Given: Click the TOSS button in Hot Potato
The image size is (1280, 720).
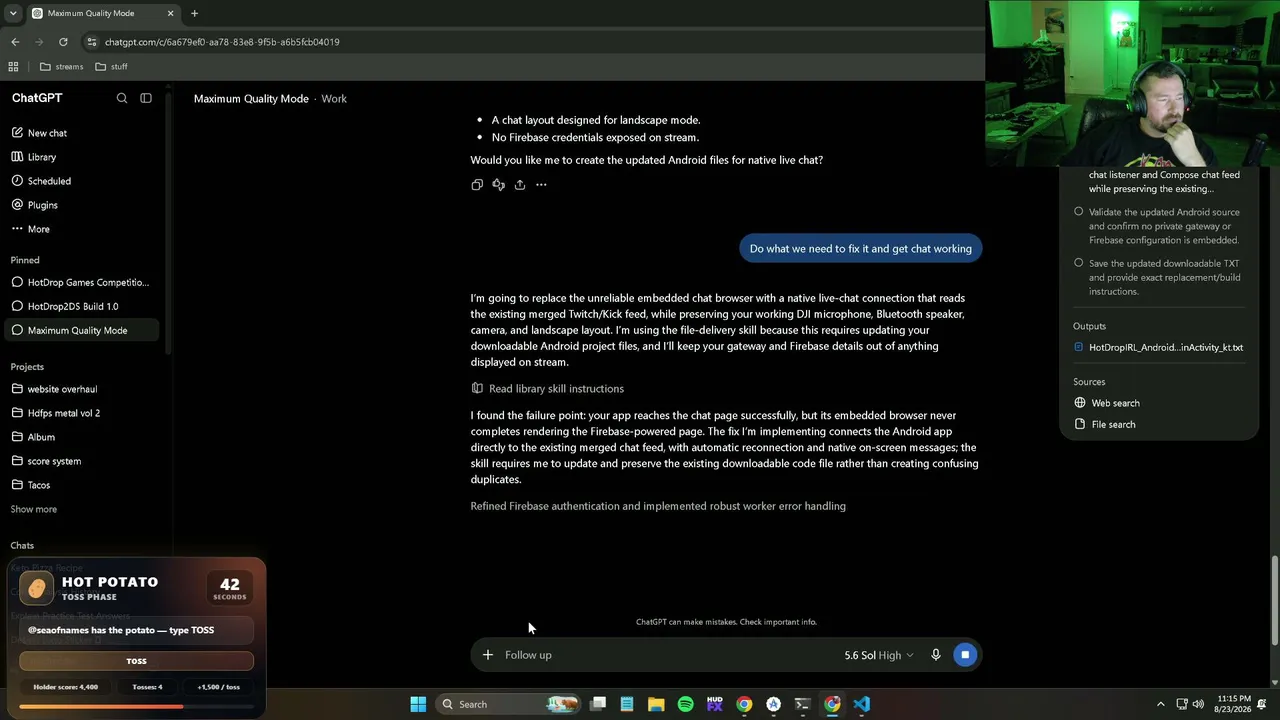Looking at the screenshot, I should coord(136,661).
